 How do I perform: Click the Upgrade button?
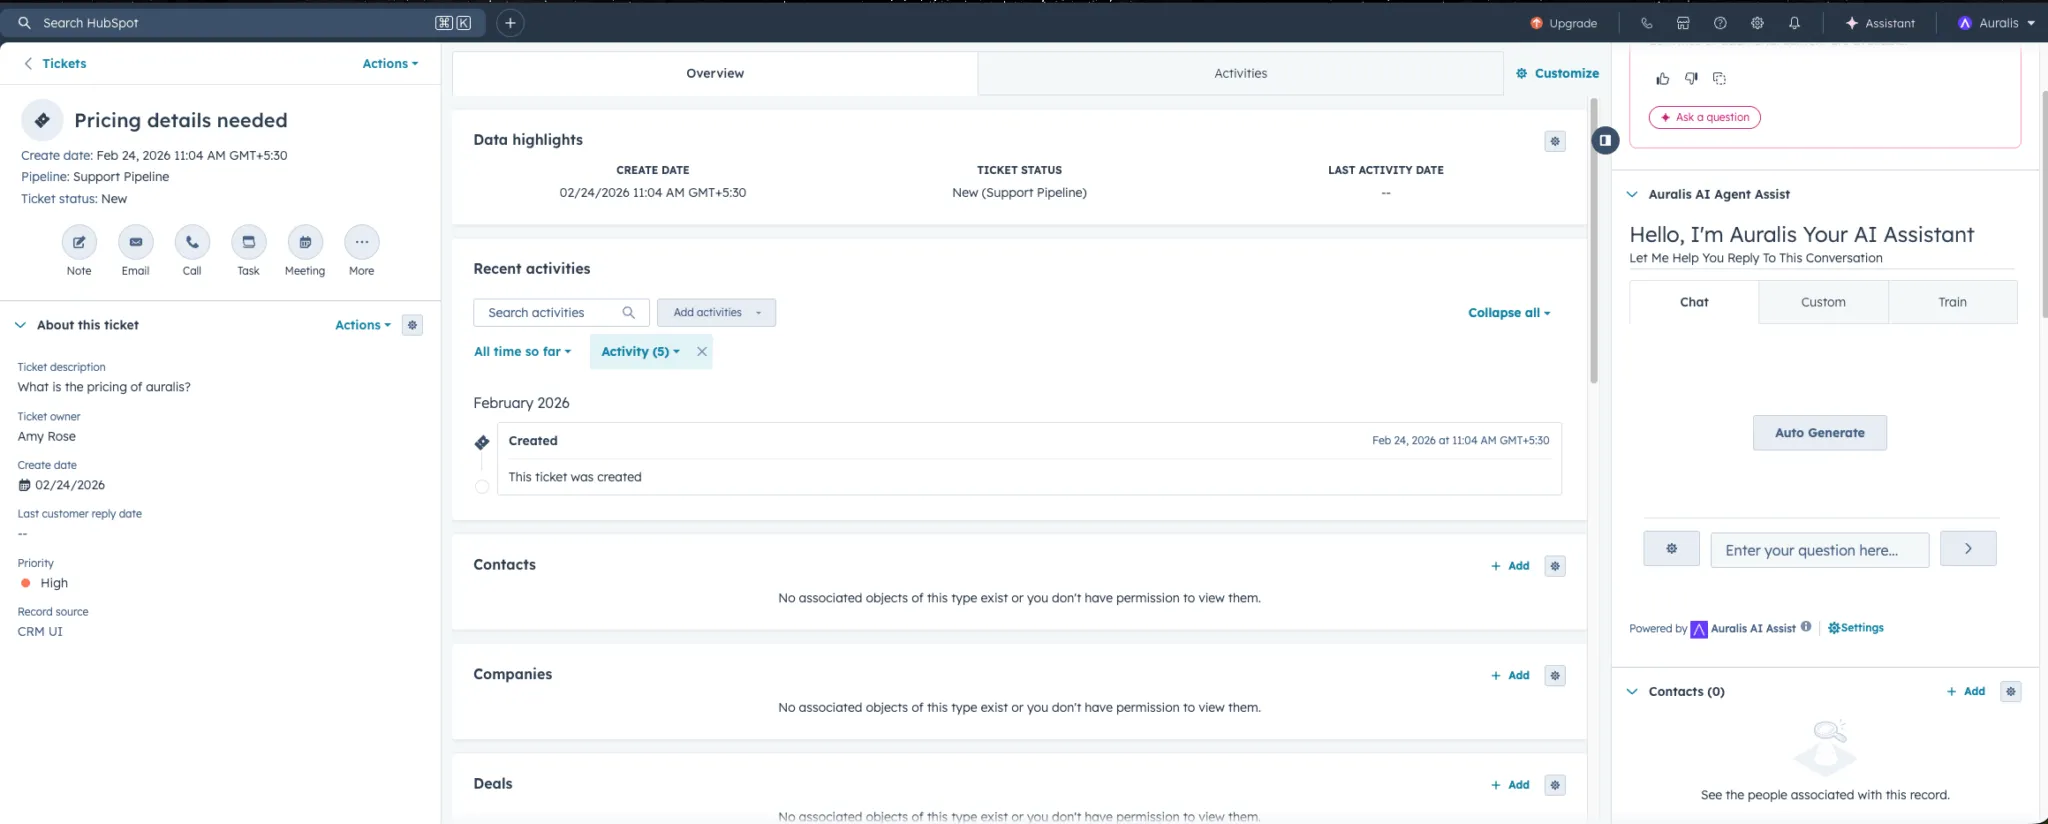tap(1563, 23)
